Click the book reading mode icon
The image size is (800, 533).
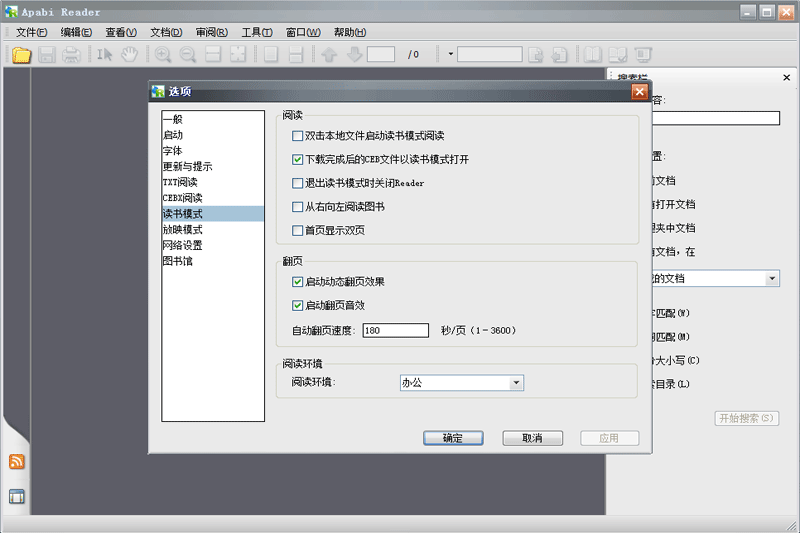(593, 55)
